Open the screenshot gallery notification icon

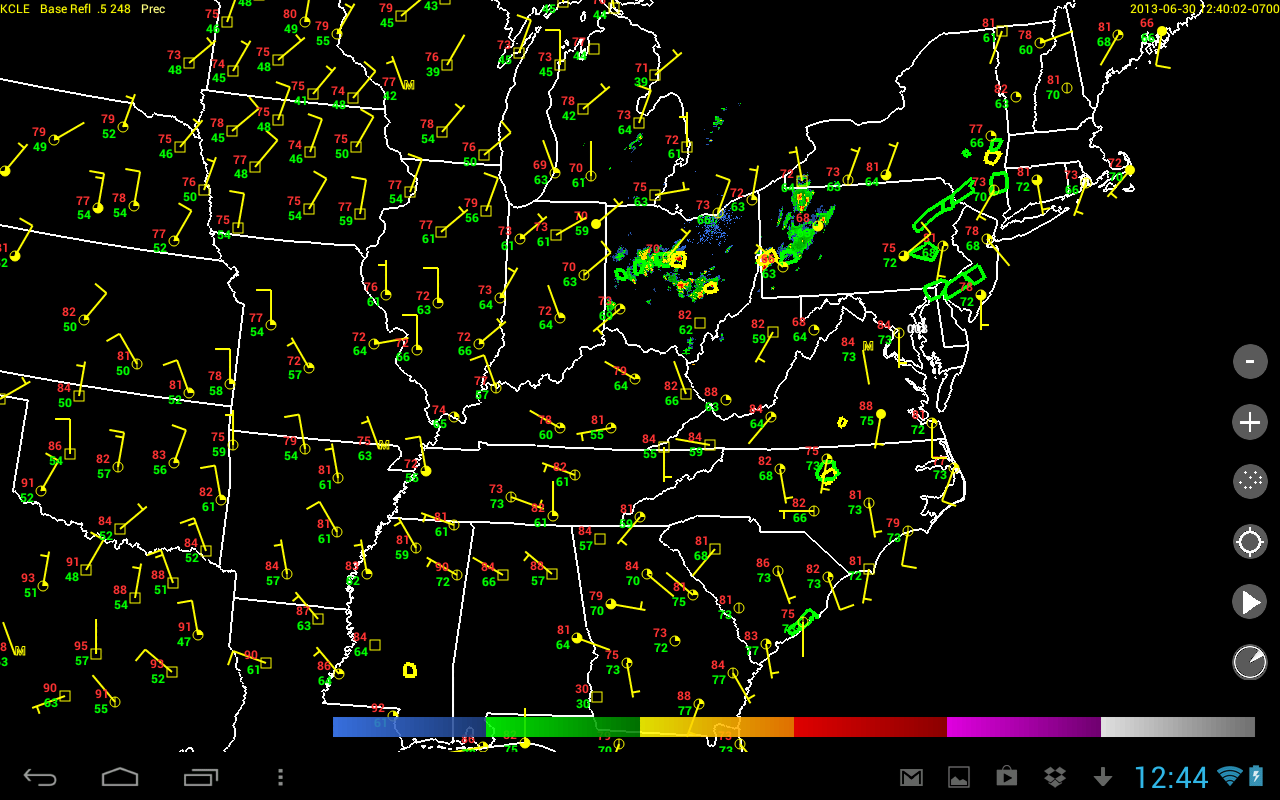(x=960, y=775)
